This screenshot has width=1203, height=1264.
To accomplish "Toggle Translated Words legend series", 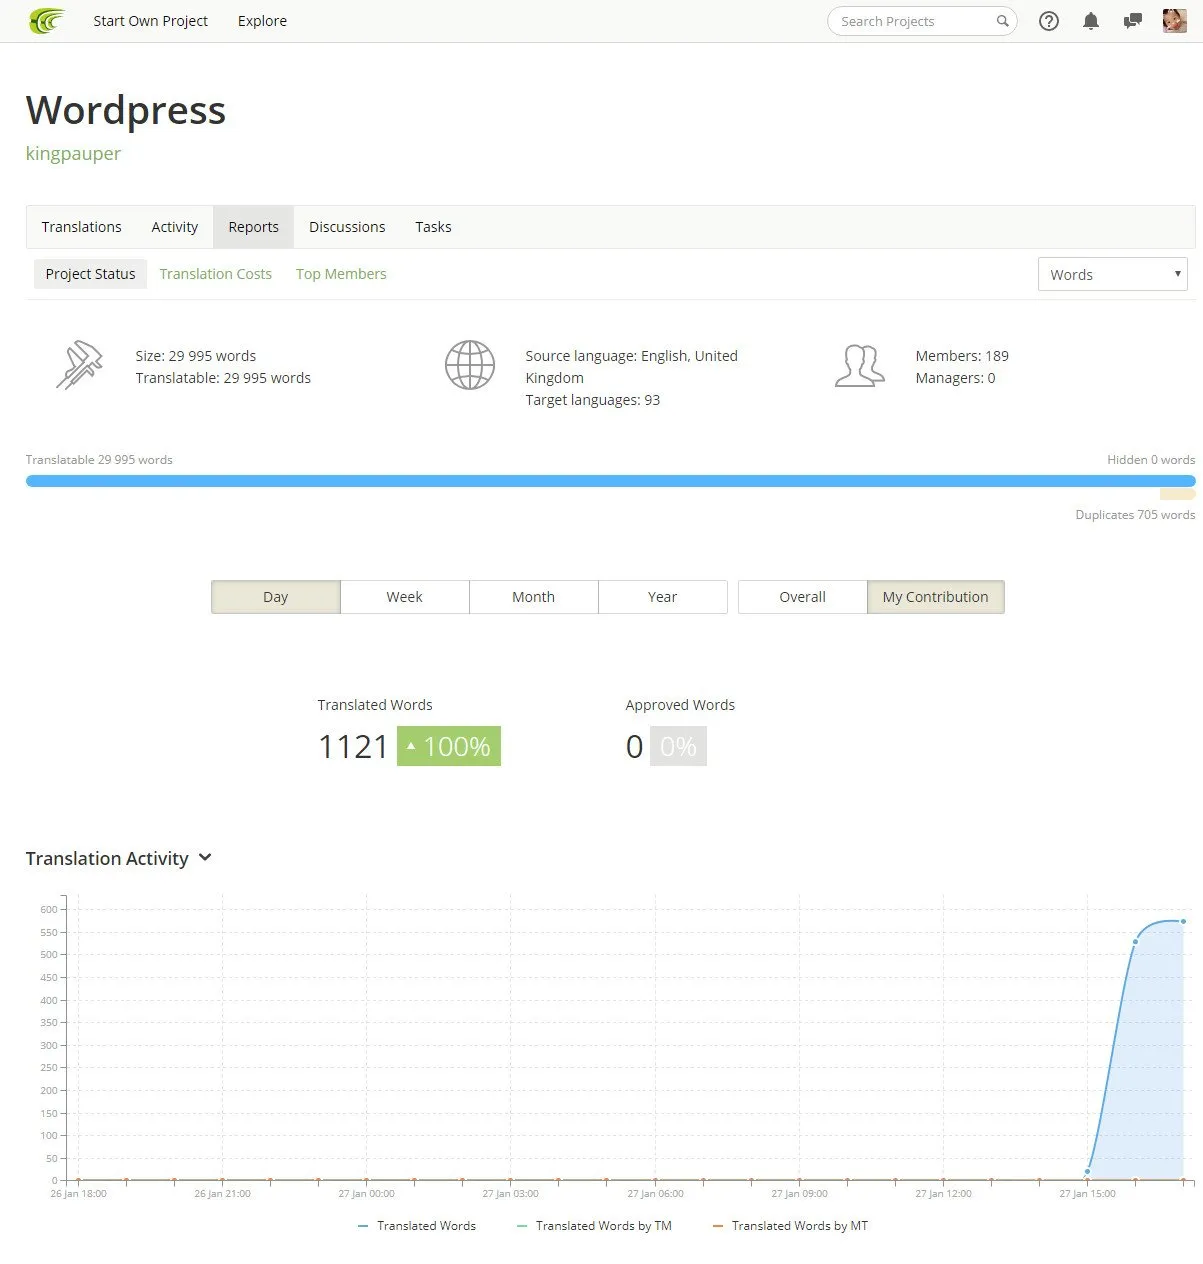I will (417, 1226).
